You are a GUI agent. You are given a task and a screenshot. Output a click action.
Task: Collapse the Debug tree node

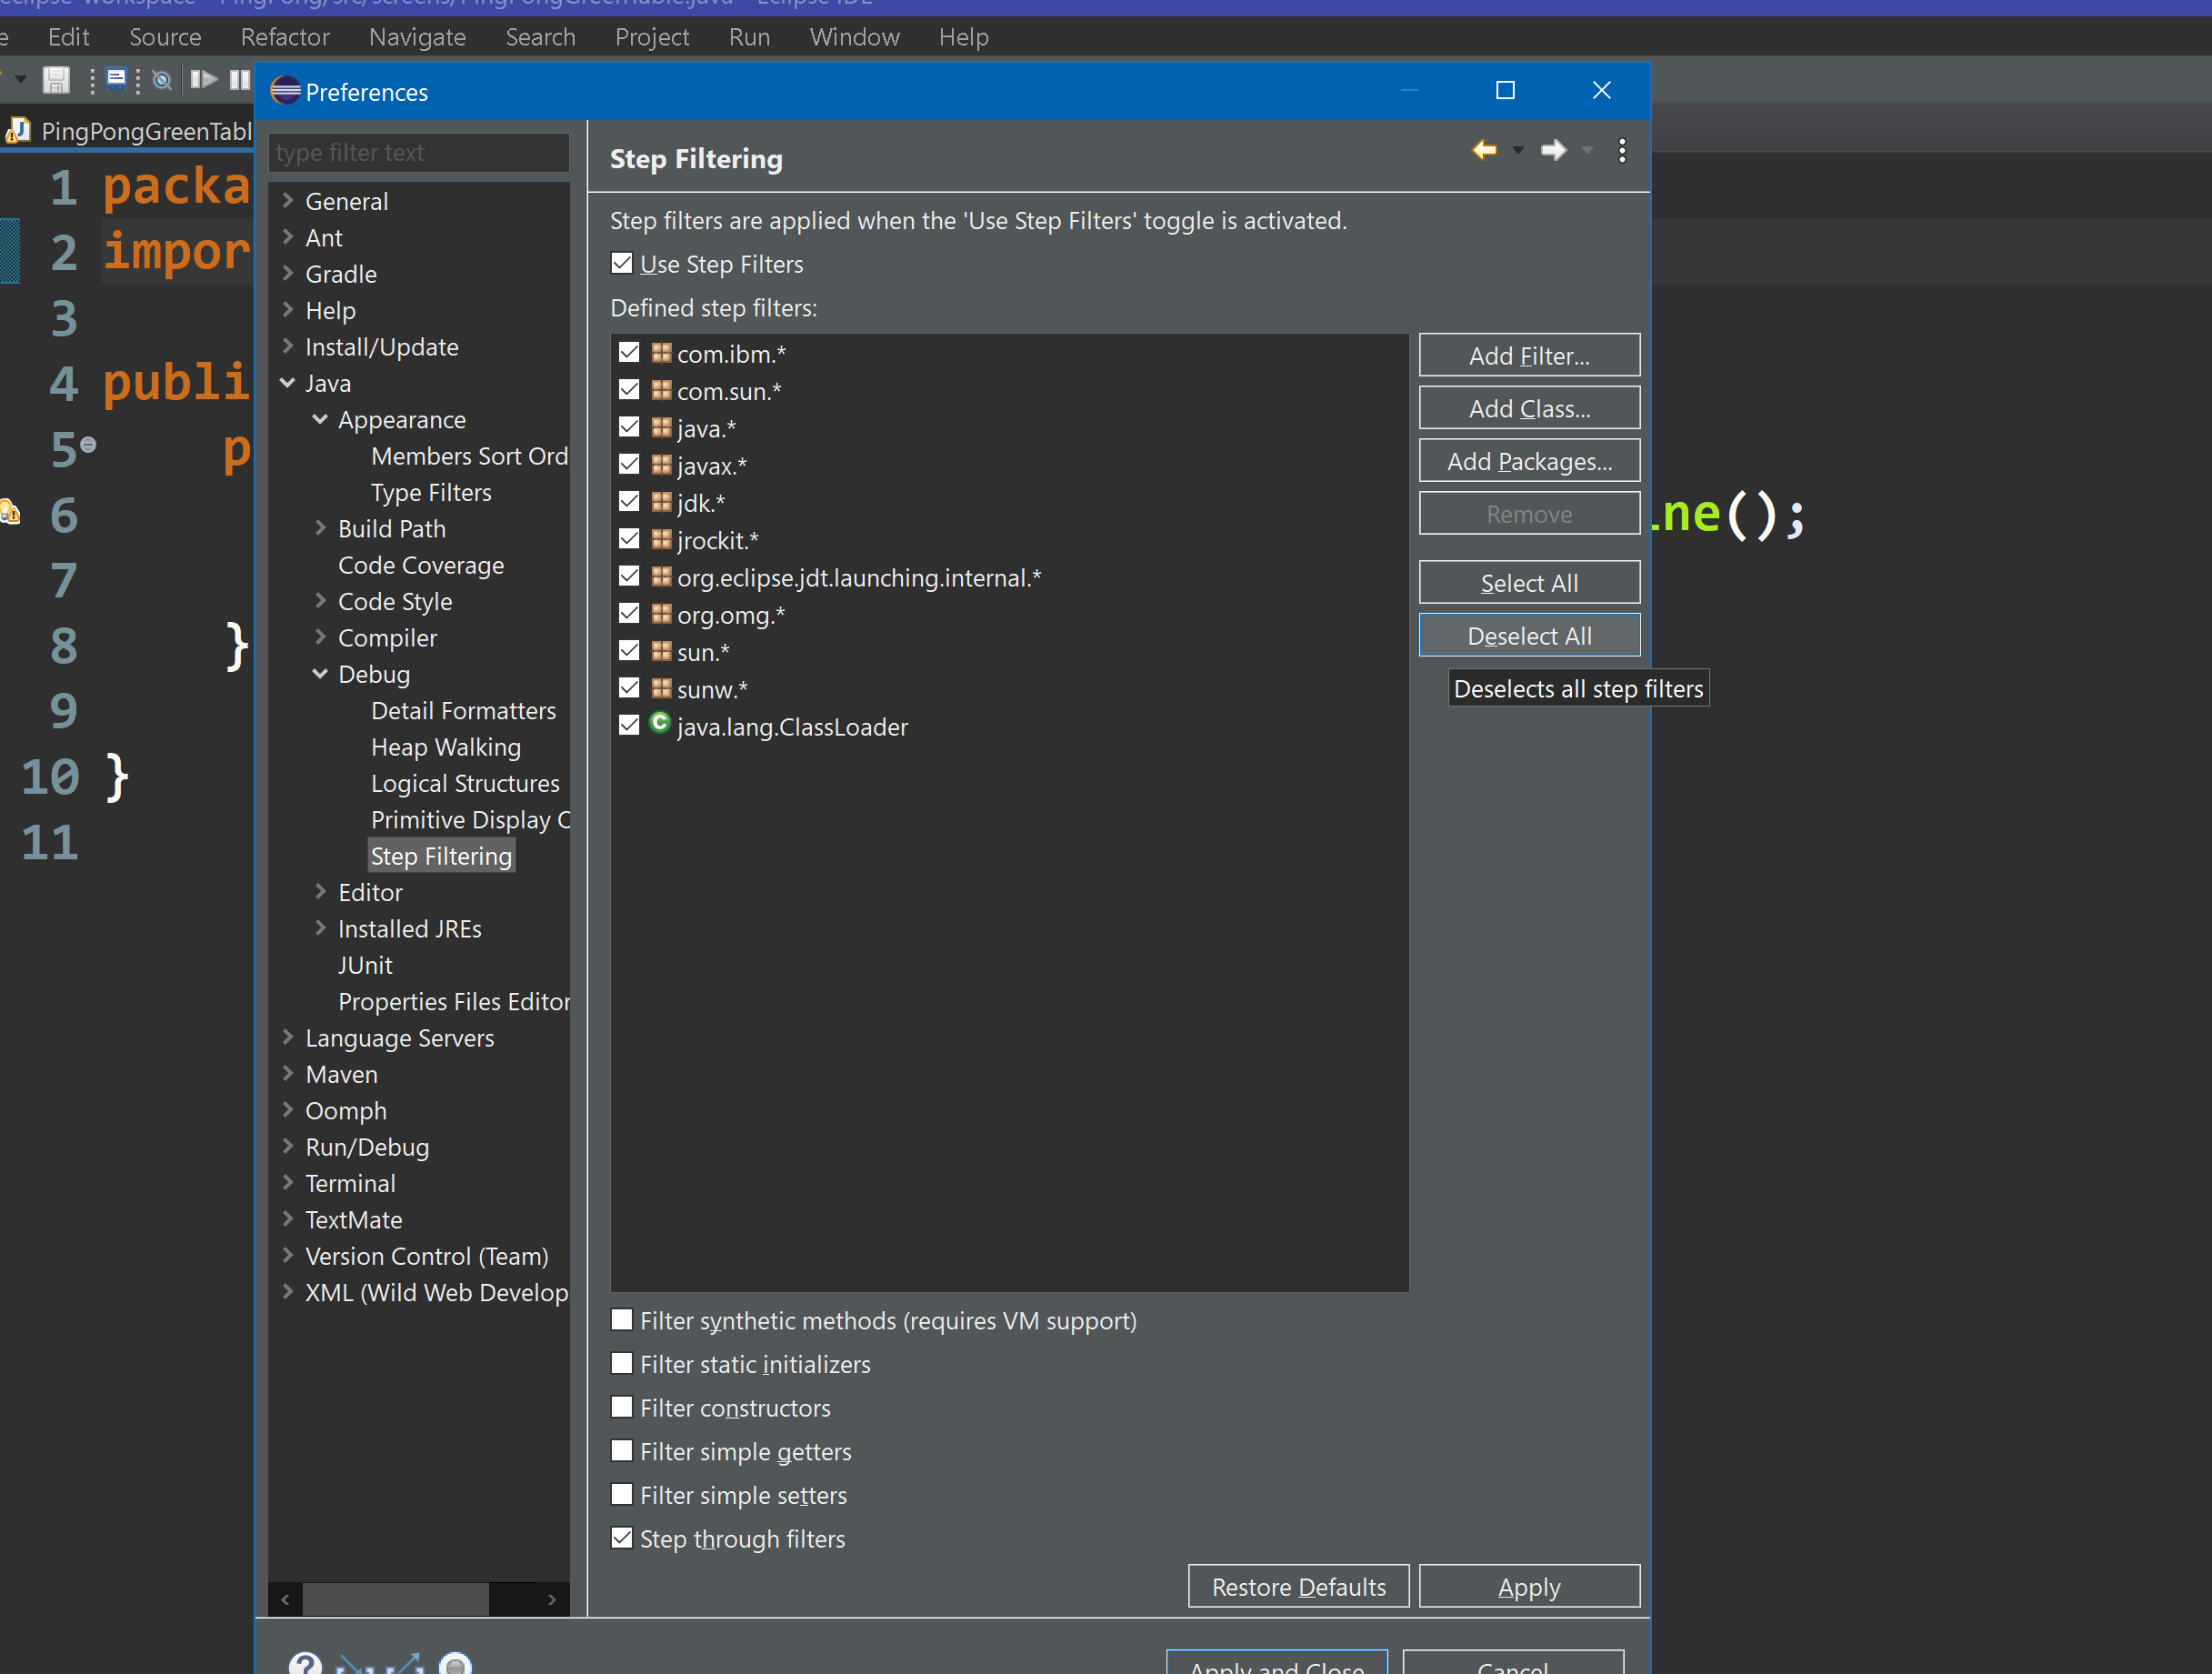[x=320, y=673]
